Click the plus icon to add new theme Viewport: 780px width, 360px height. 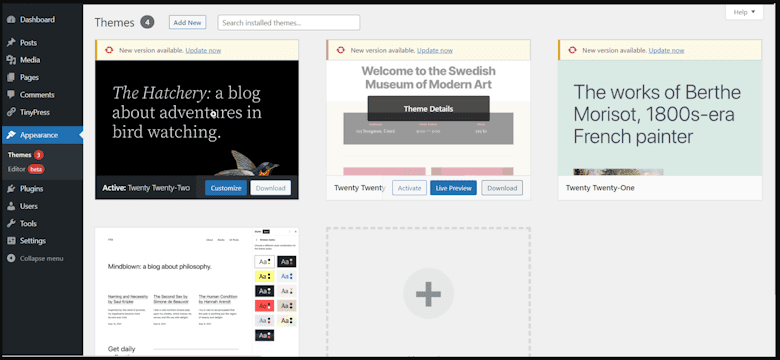[428, 293]
